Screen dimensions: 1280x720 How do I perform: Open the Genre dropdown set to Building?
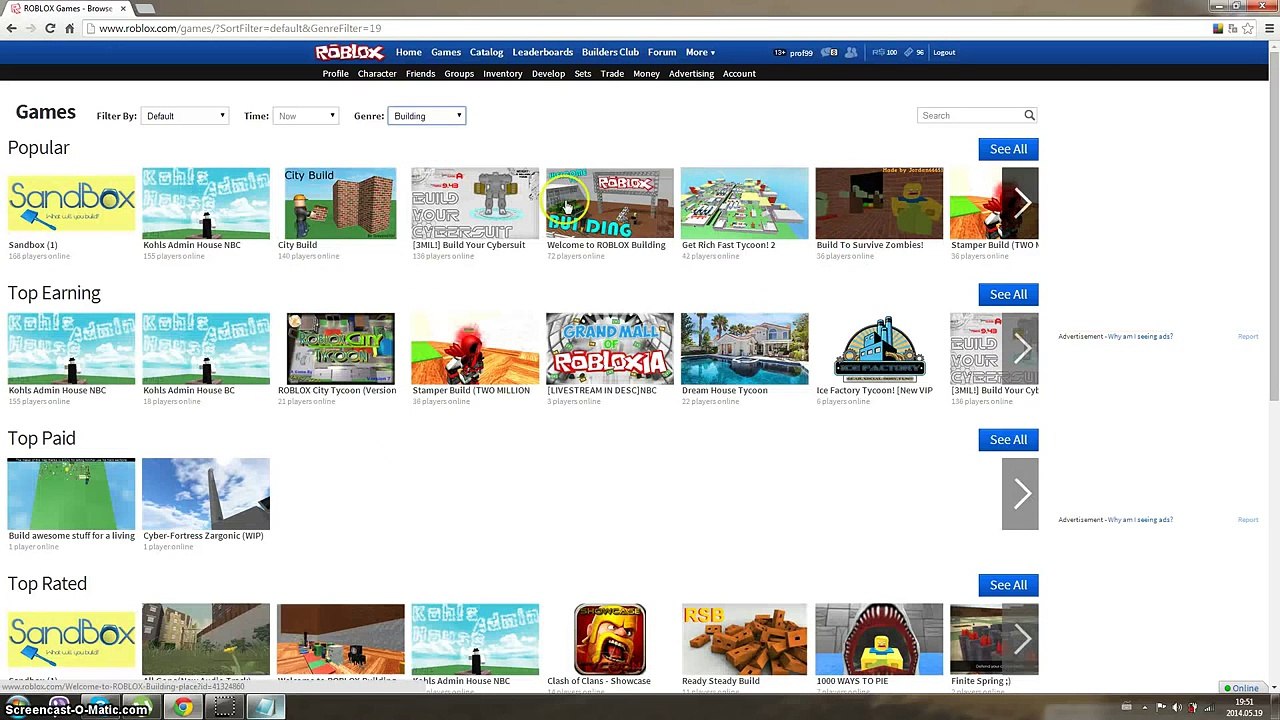[427, 116]
